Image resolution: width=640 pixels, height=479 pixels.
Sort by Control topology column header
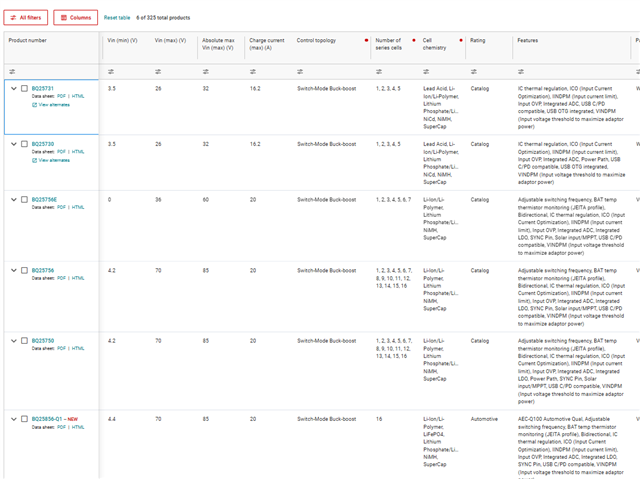point(316,40)
